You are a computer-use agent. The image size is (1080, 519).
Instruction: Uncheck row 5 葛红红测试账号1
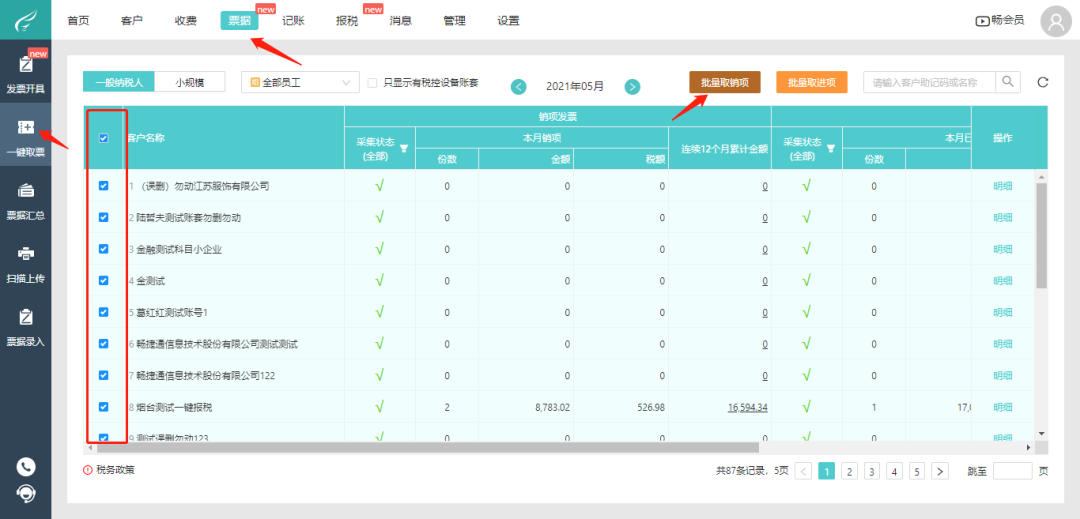pyautogui.click(x=104, y=312)
